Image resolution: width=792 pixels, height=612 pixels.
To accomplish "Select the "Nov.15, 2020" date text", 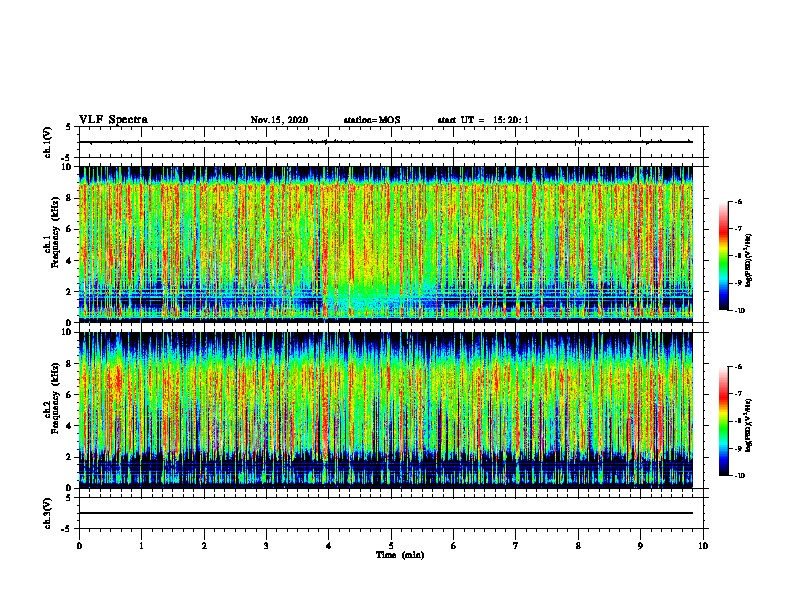I will (279, 120).
